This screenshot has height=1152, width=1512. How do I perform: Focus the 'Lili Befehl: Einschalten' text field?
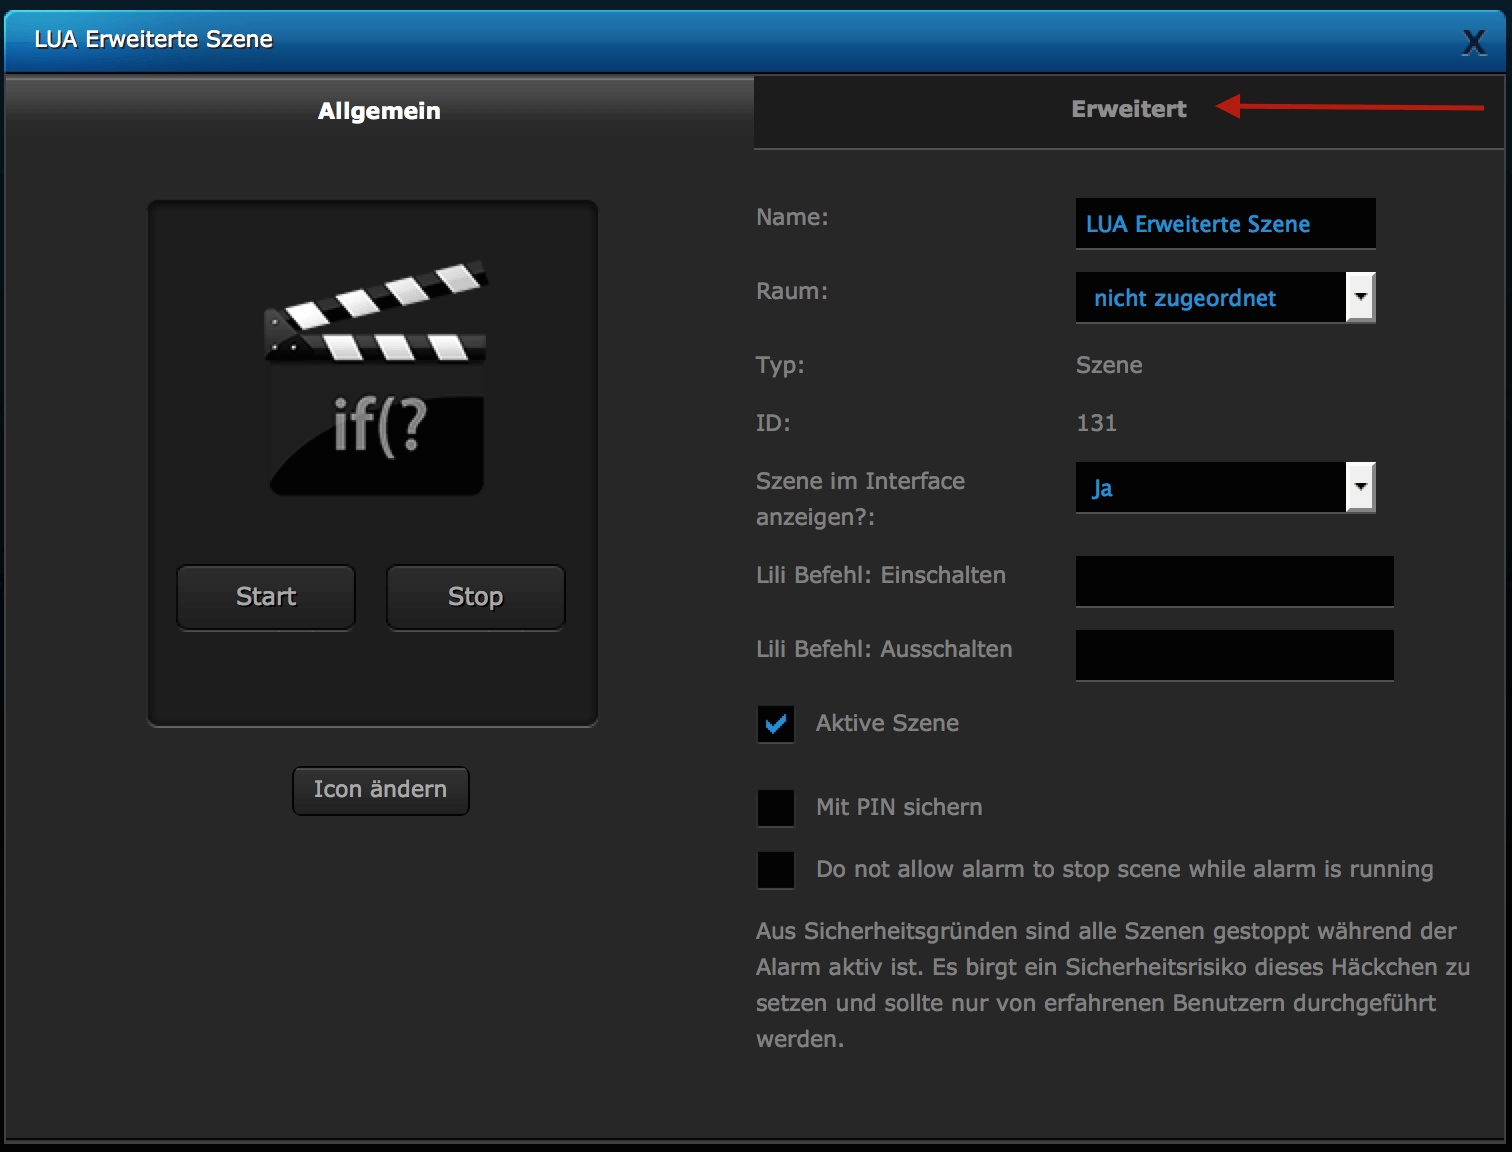point(1234,581)
